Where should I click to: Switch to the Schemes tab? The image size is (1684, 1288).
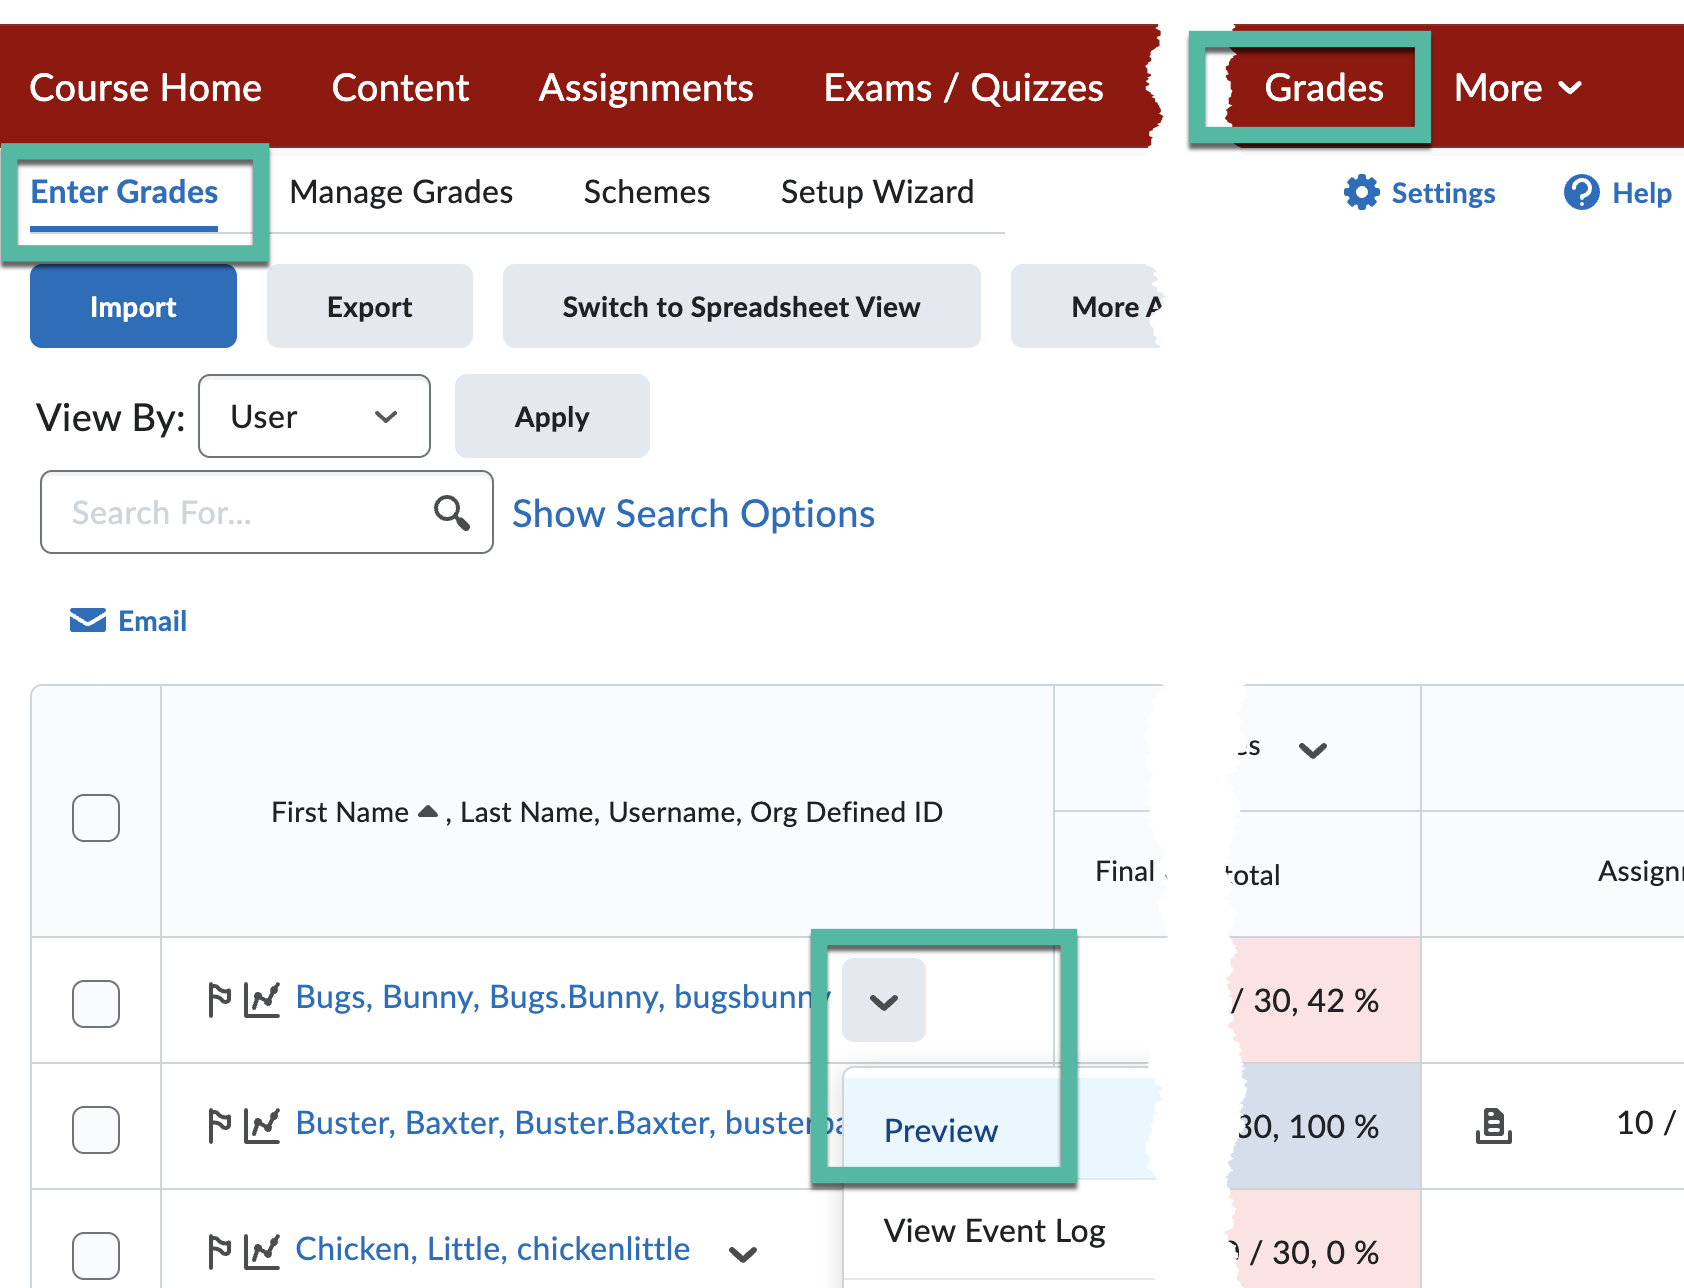[x=647, y=192]
